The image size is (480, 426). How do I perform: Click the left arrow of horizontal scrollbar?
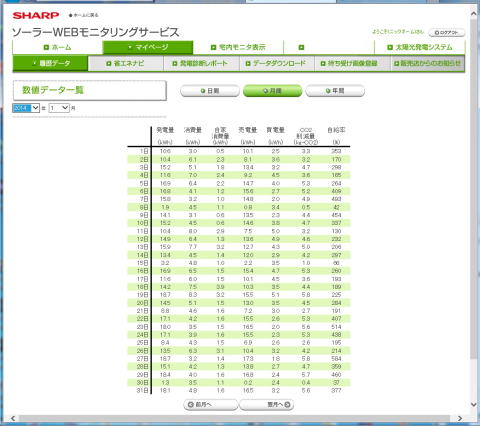tap(13, 418)
